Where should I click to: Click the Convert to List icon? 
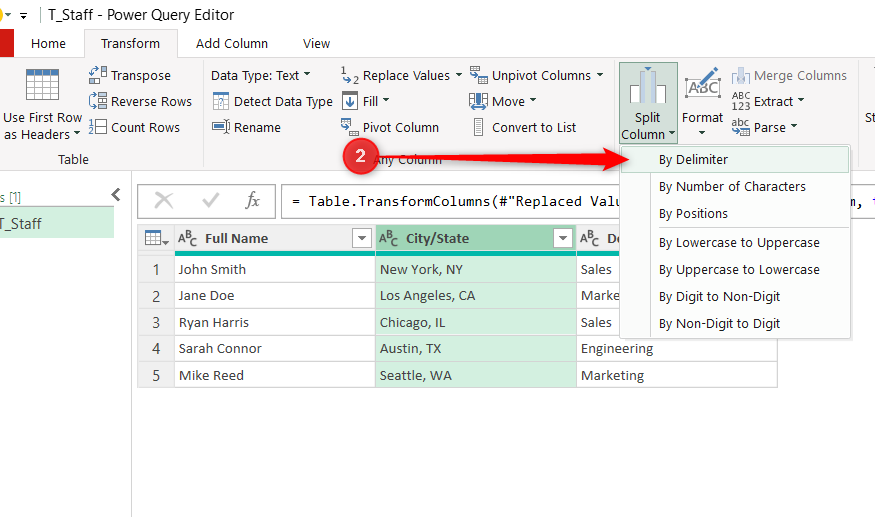click(x=478, y=127)
